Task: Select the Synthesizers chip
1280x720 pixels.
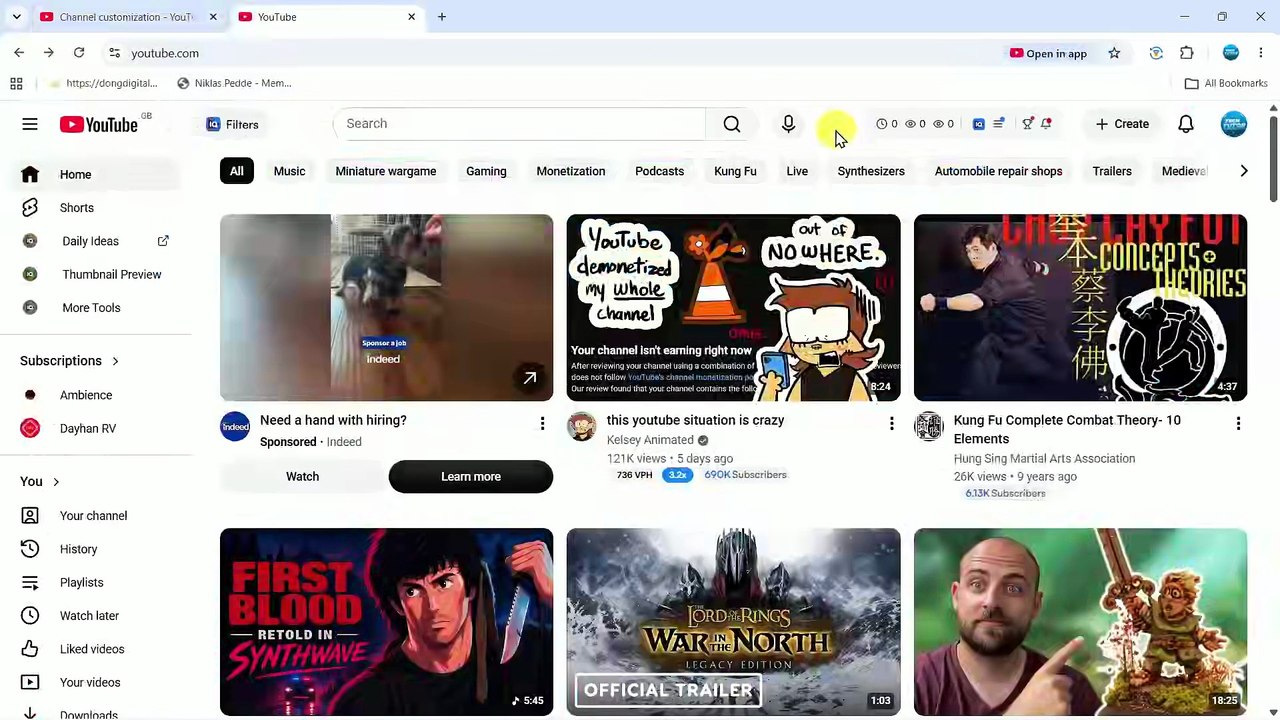Action: [871, 171]
